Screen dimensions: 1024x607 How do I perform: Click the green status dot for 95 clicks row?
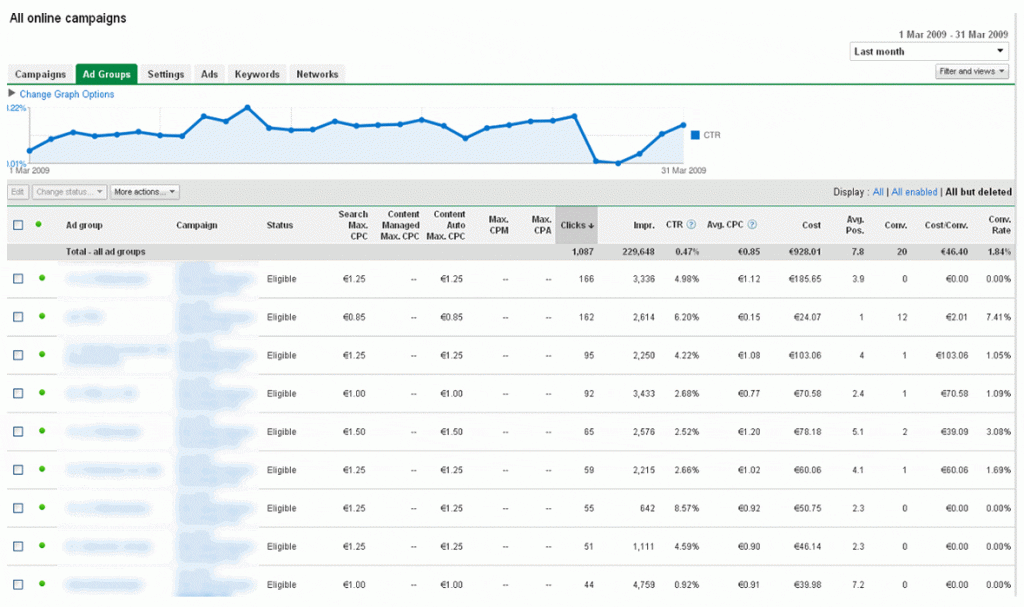coord(42,354)
